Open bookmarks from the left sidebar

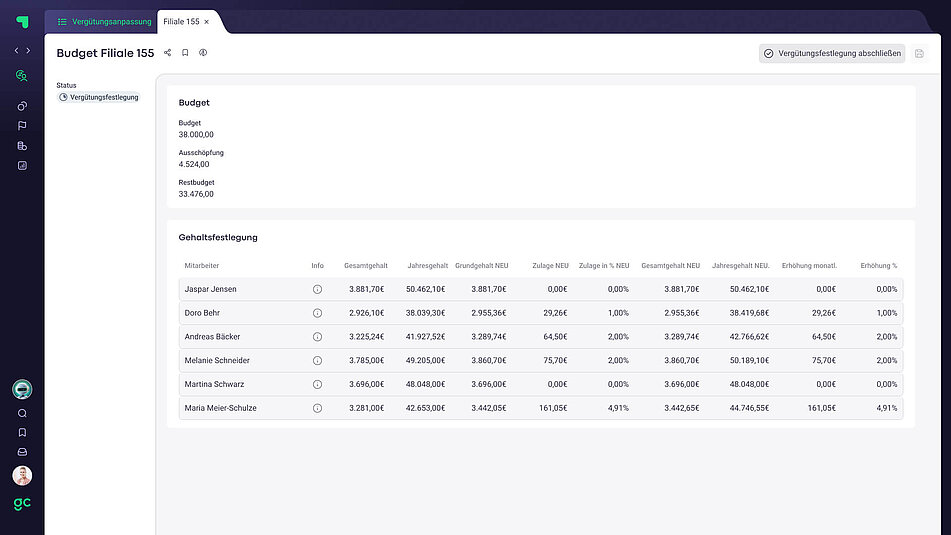coord(22,433)
